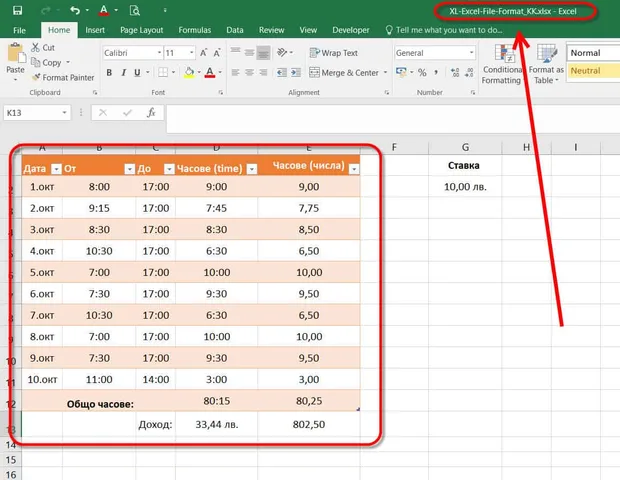Toggle Bold formatting
The width and height of the screenshot is (620, 480).
[x=109, y=73]
